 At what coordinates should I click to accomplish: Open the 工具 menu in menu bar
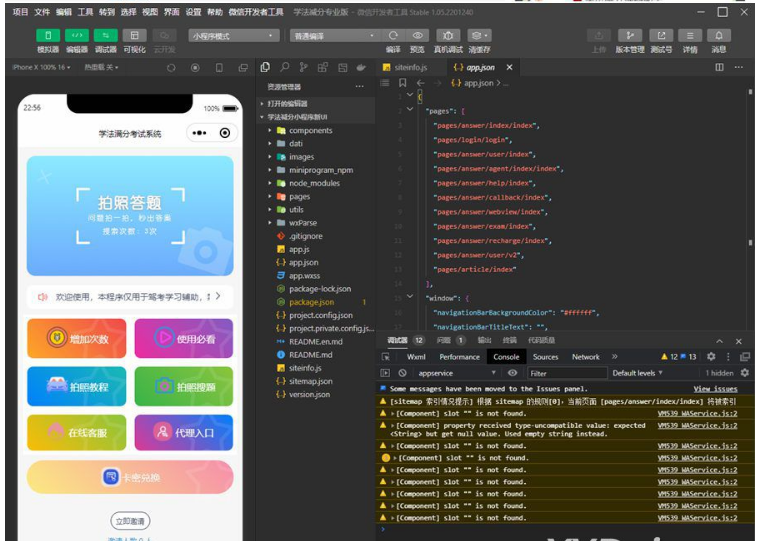pos(86,12)
